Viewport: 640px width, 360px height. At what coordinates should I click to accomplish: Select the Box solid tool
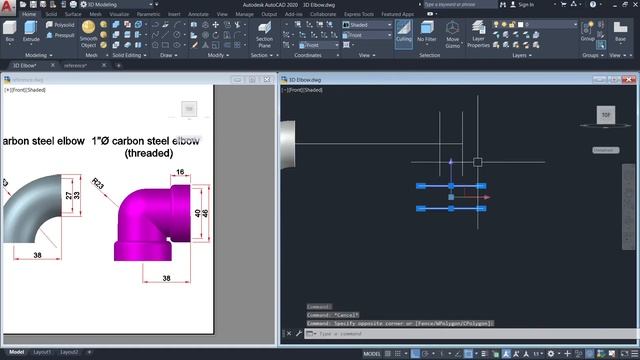tap(9, 32)
